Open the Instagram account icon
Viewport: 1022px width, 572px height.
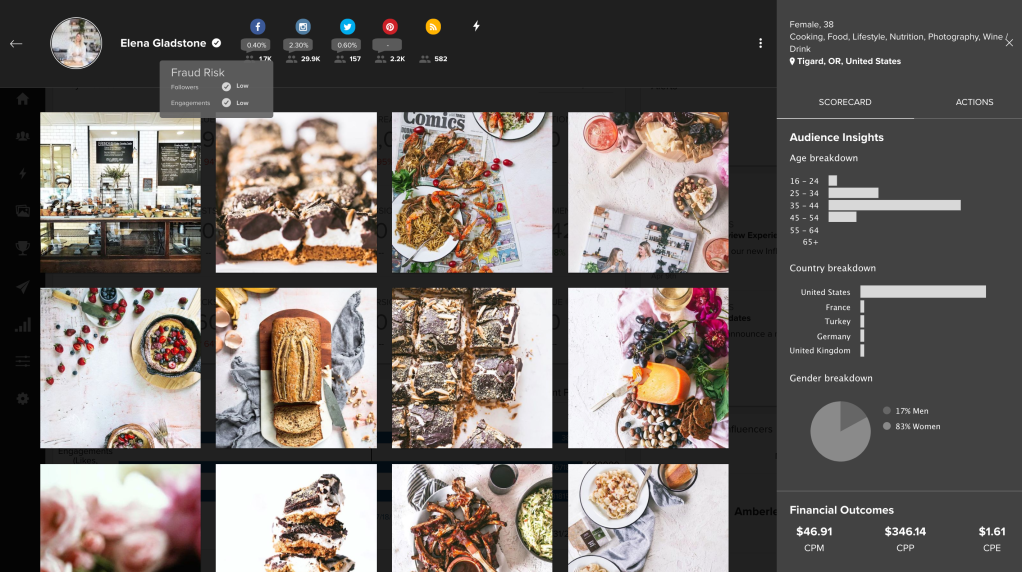(302, 27)
